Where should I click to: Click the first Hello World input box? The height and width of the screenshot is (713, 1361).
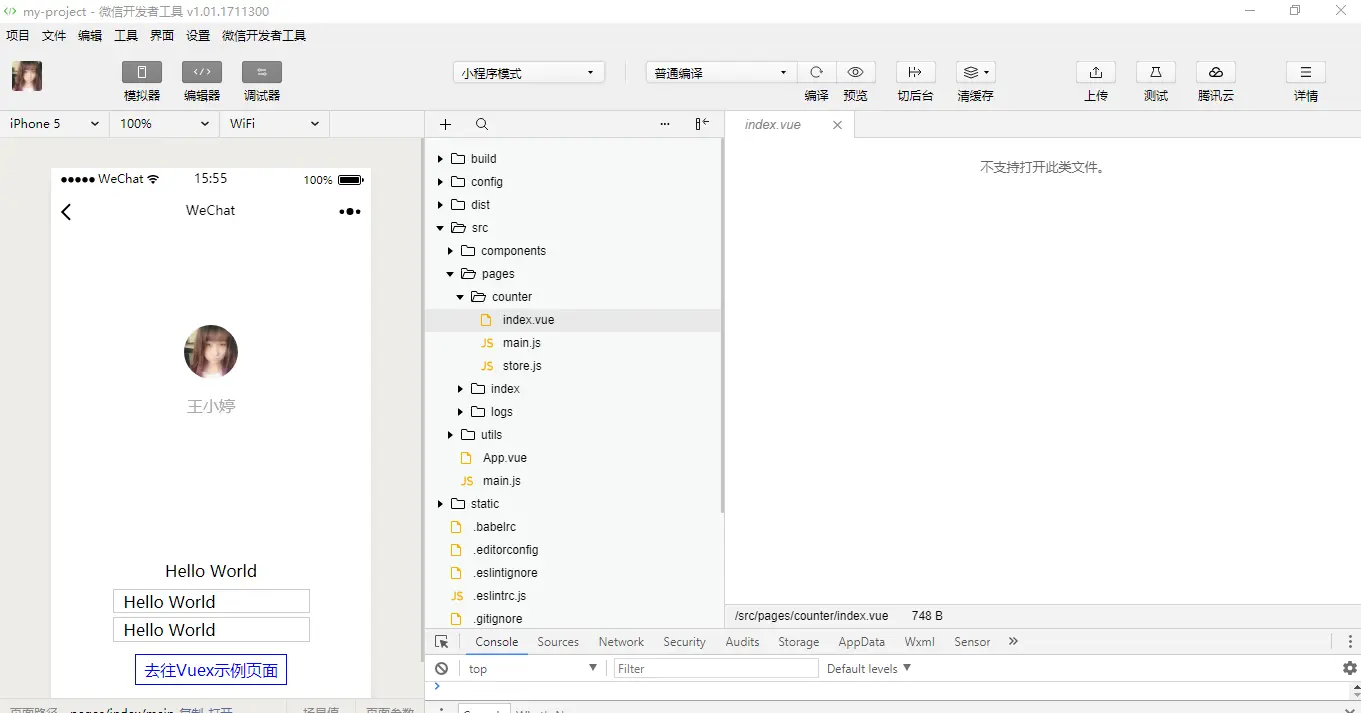click(211, 601)
